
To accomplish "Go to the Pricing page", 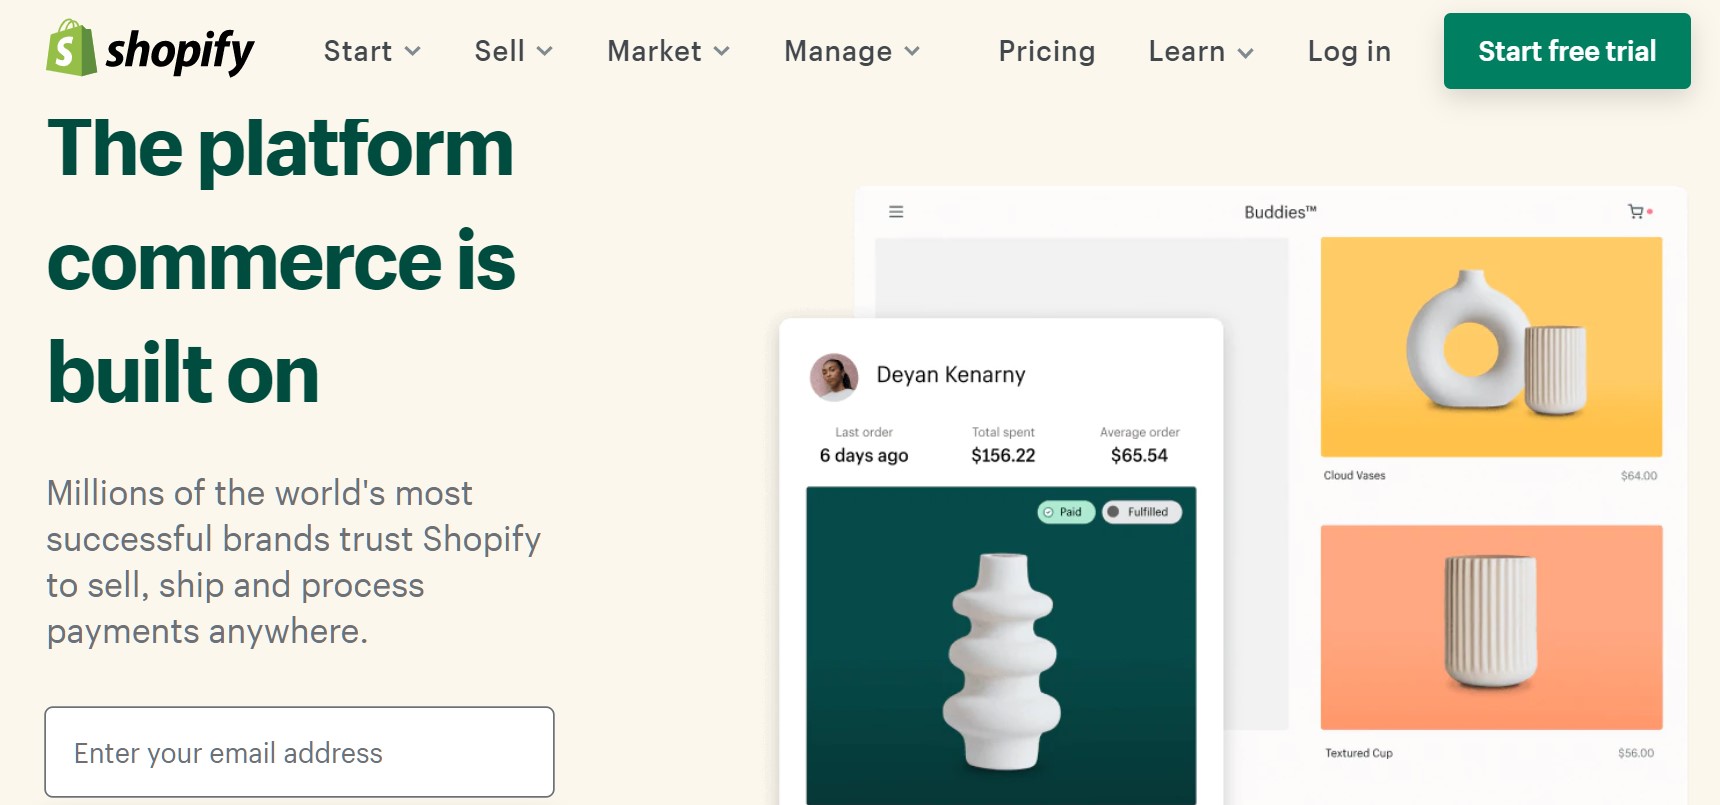I will point(1046,51).
